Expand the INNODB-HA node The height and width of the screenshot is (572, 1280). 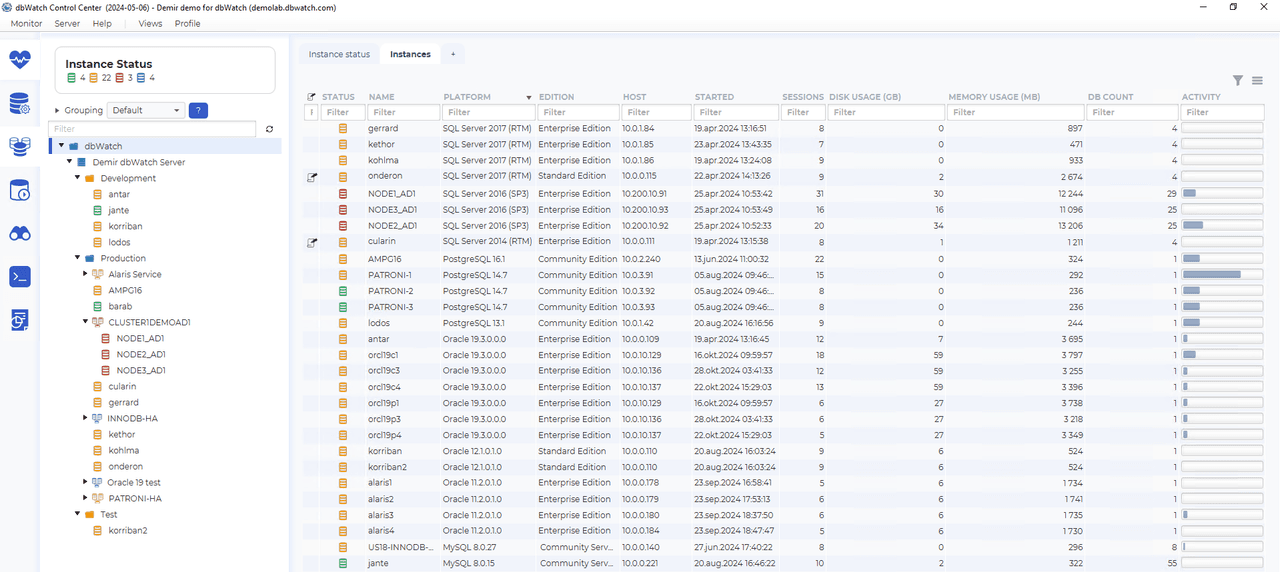tap(86, 418)
